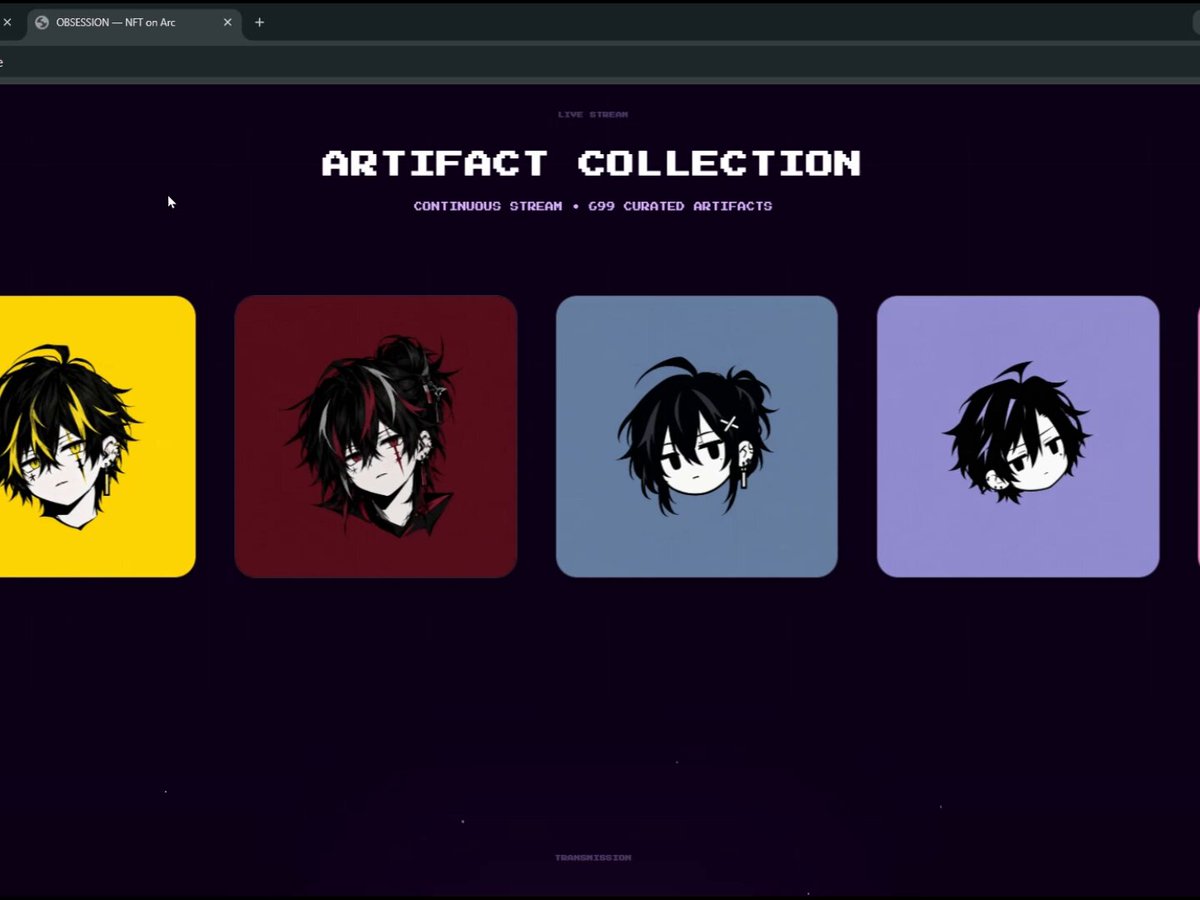Open the yellow-haired character artifact card
This screenshot has width=1200, height=900.
click(97, 436)
